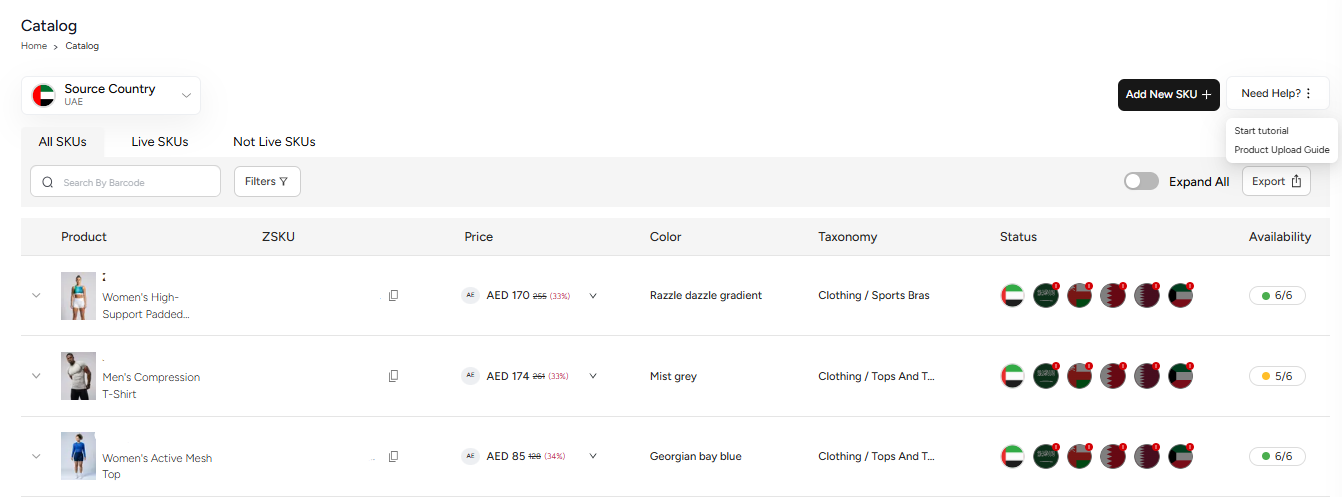Click the Search By Barcode field
Screen dimensions: 1342x497
[x=126, y=182]
